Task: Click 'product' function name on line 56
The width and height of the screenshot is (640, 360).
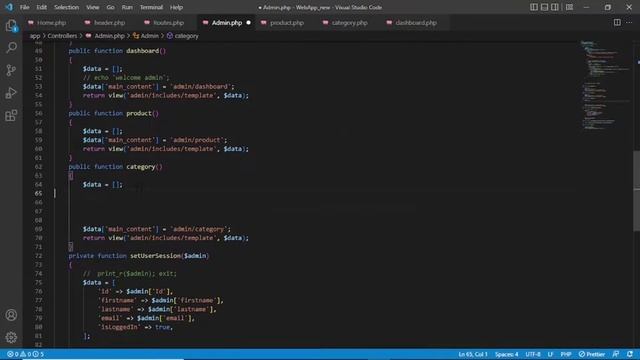Action: (x=139, y=113)
